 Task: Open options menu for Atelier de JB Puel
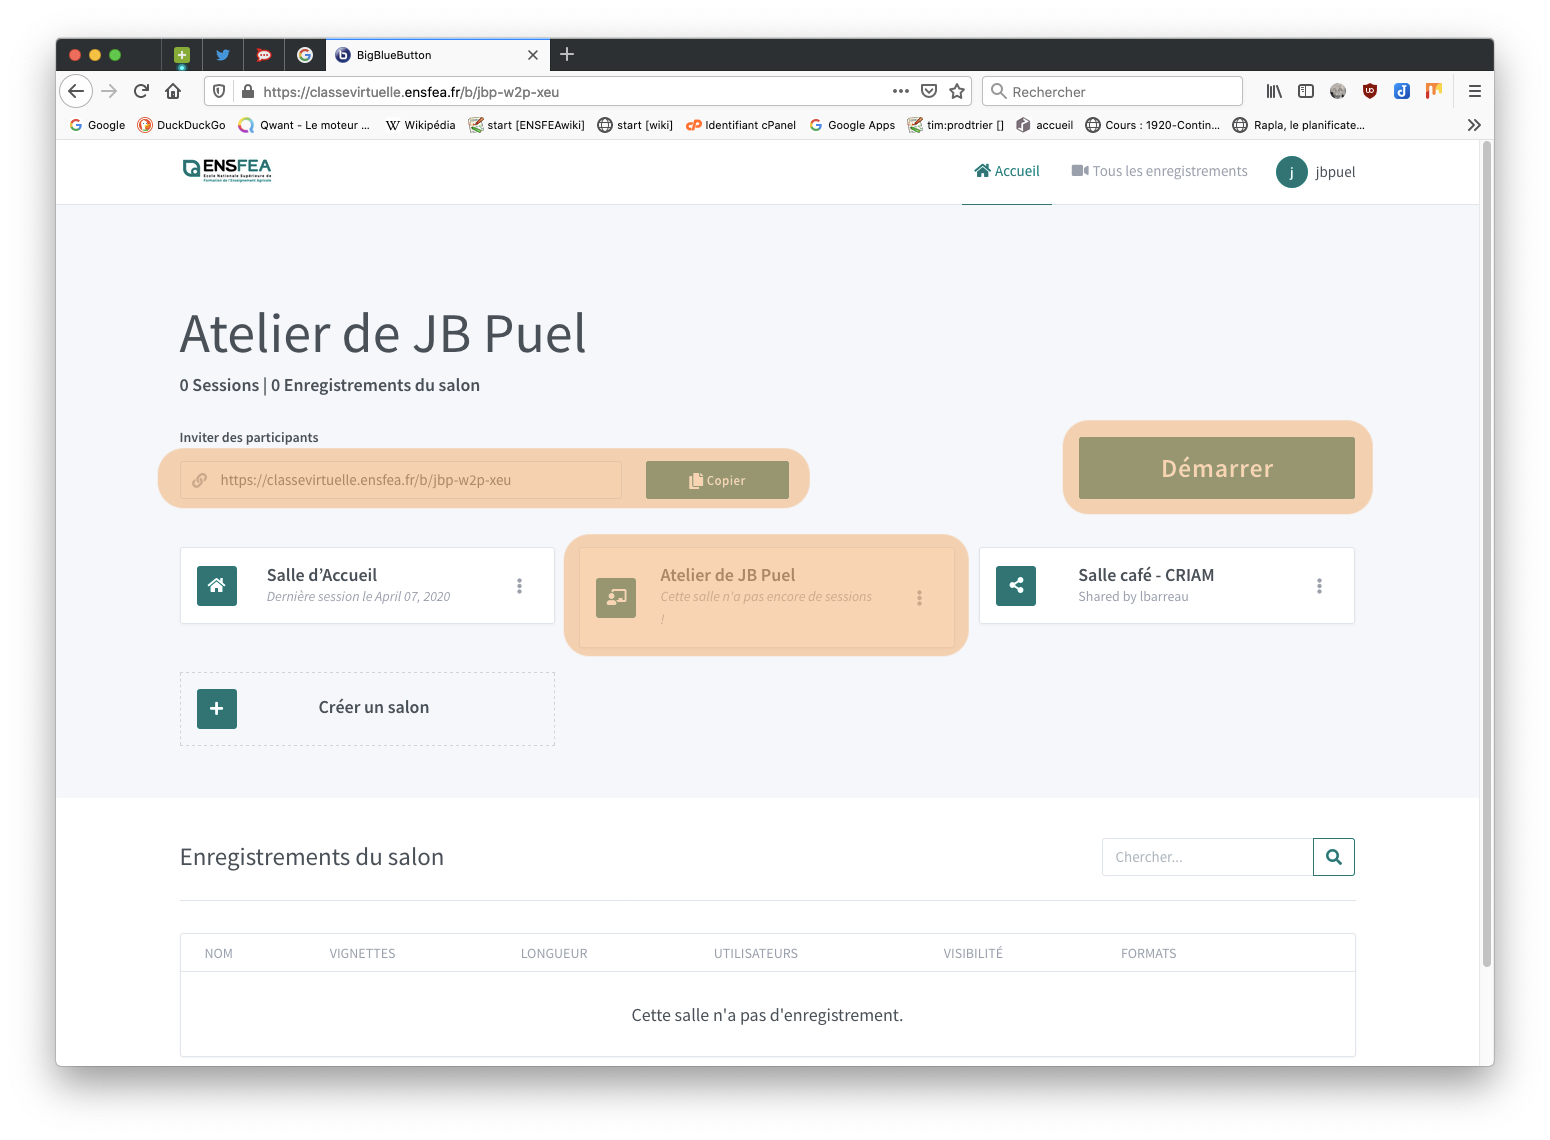[x=919, y=598]
